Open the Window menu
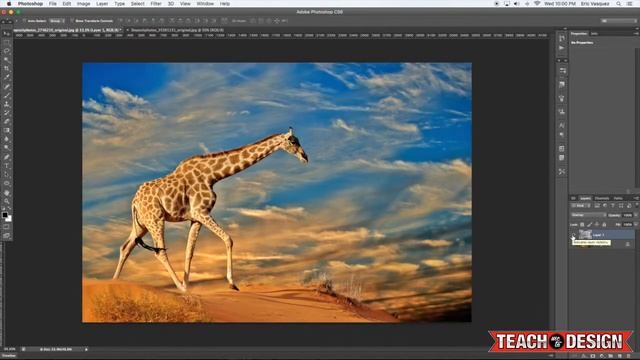 [205, 4]
